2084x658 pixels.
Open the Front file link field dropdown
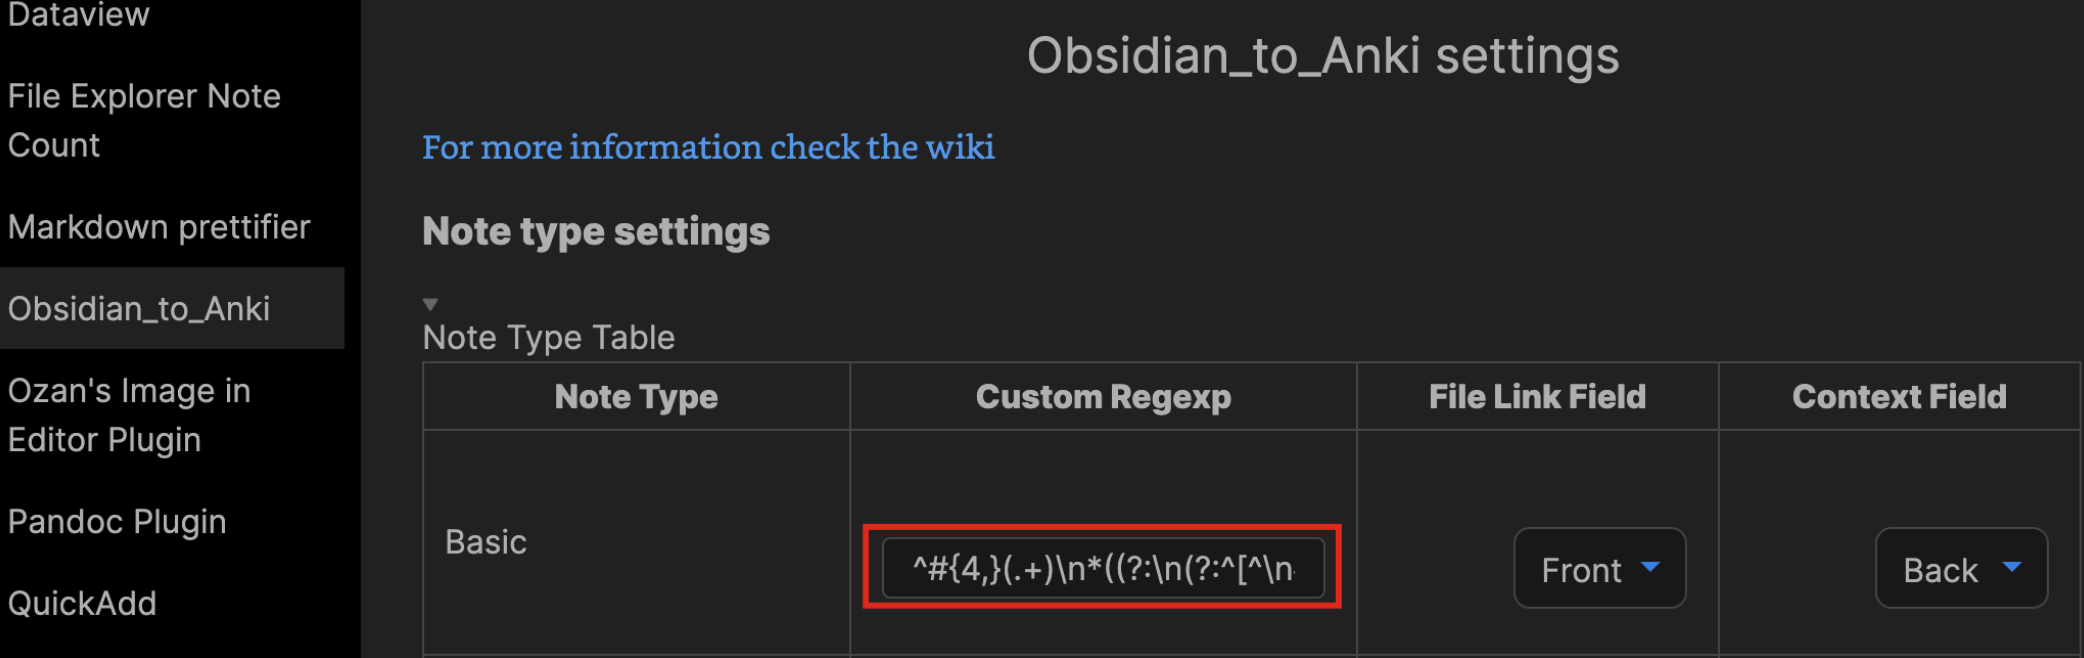(1599, 568)
